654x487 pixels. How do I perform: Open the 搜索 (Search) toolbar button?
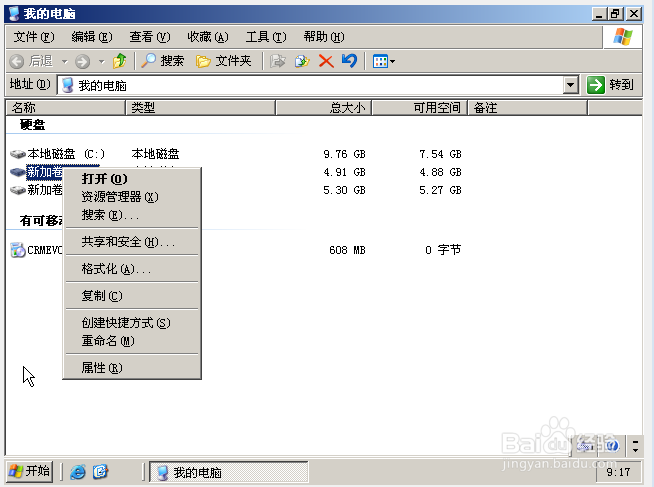click(163, 61)
